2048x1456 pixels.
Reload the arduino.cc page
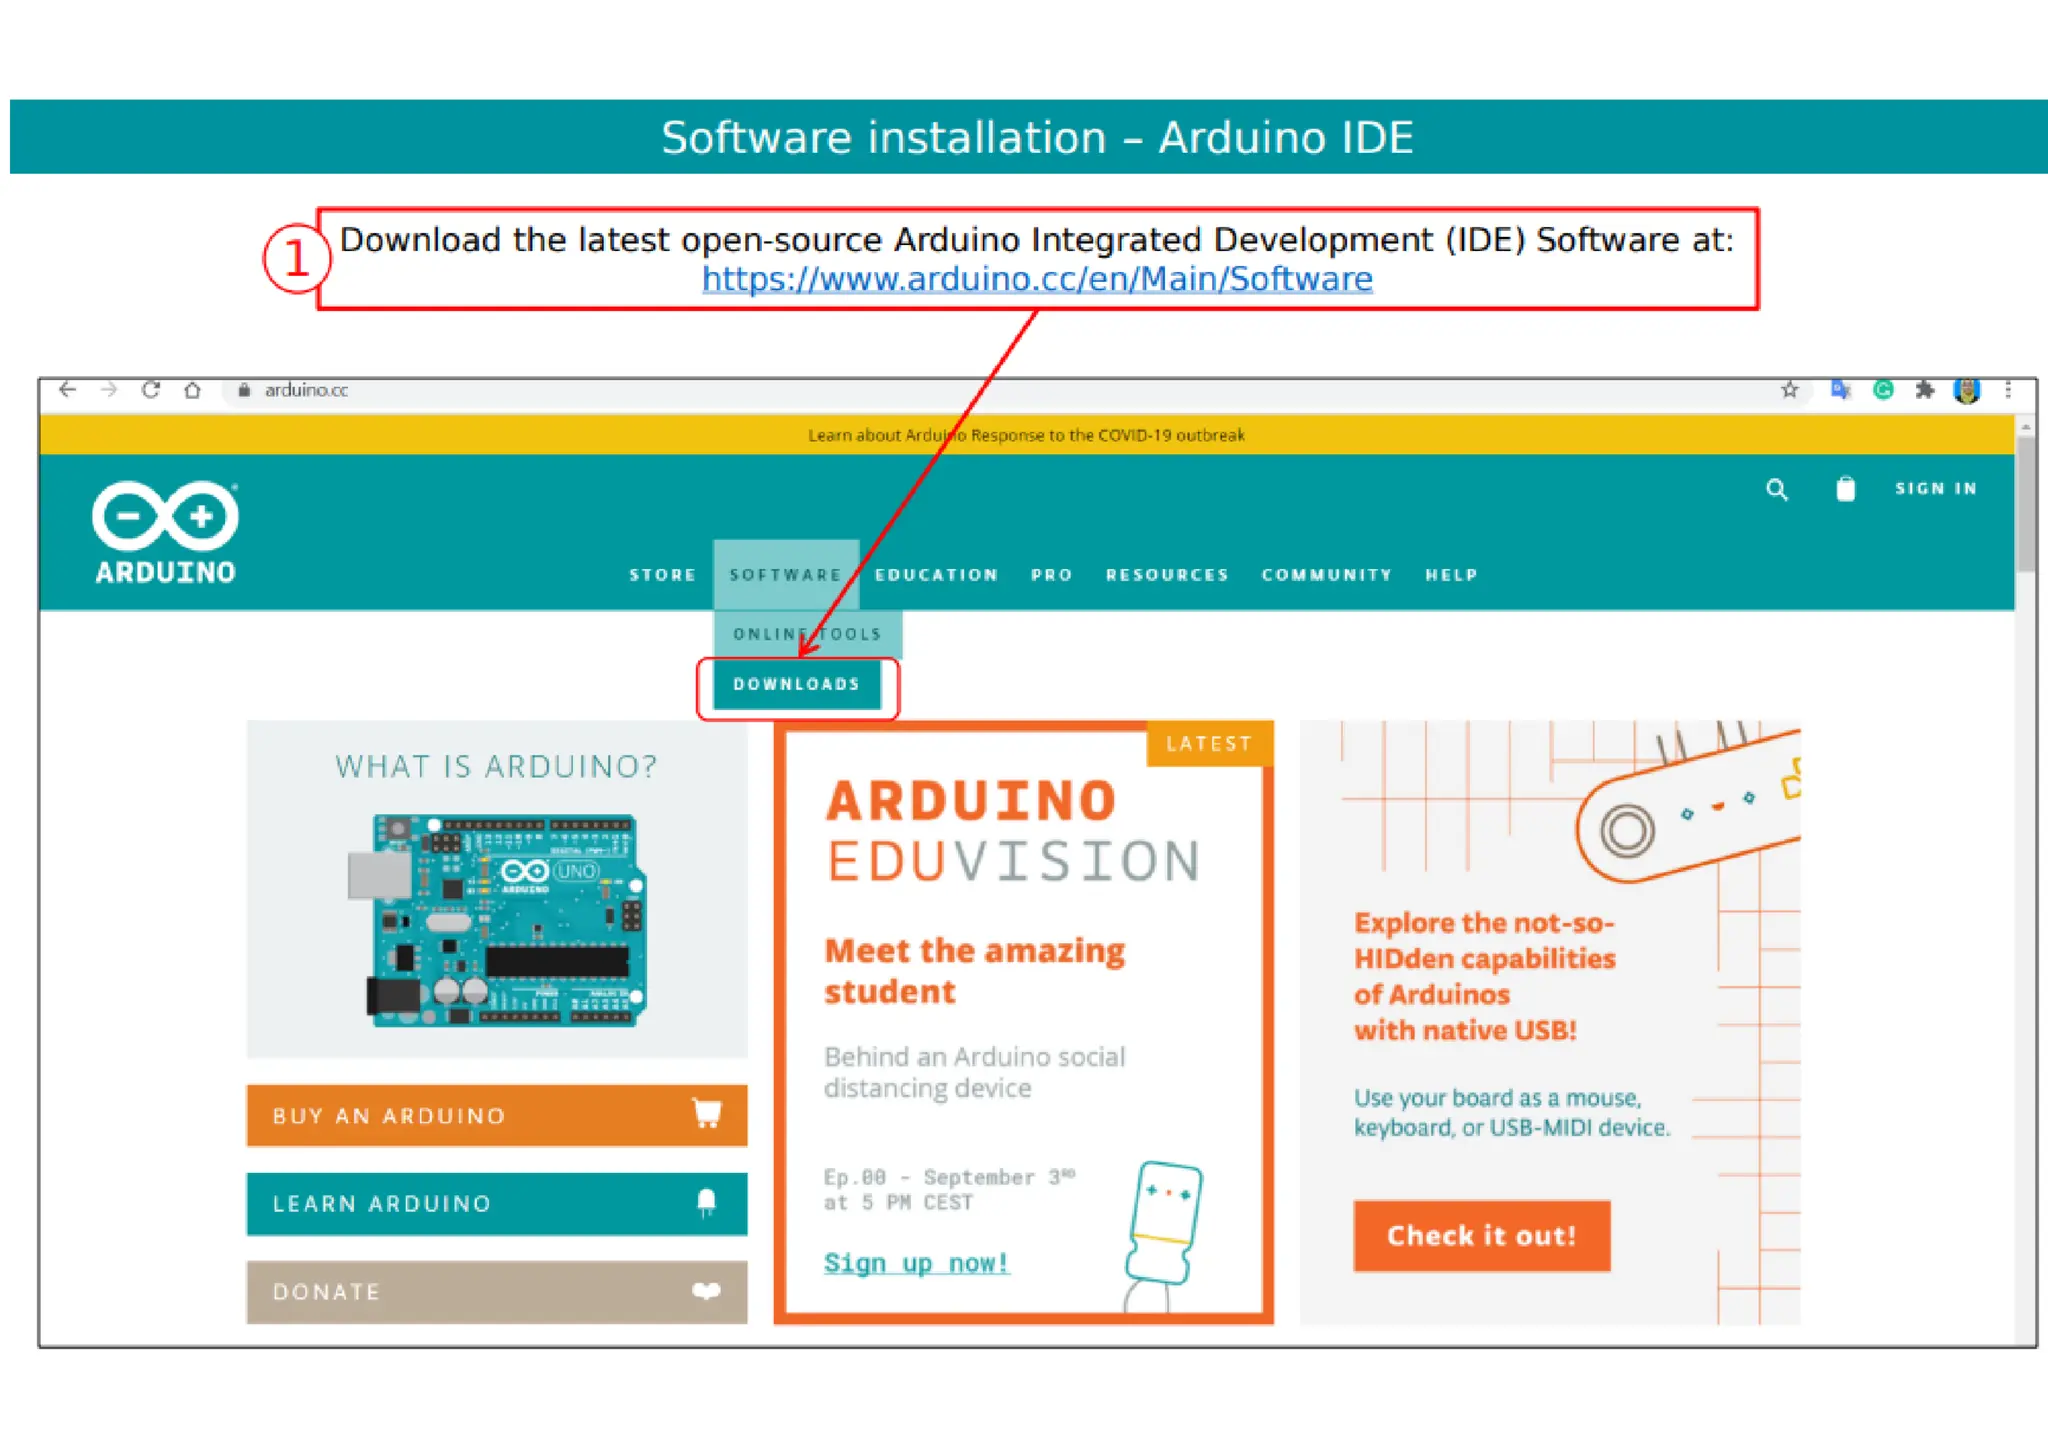pos(151,390)
